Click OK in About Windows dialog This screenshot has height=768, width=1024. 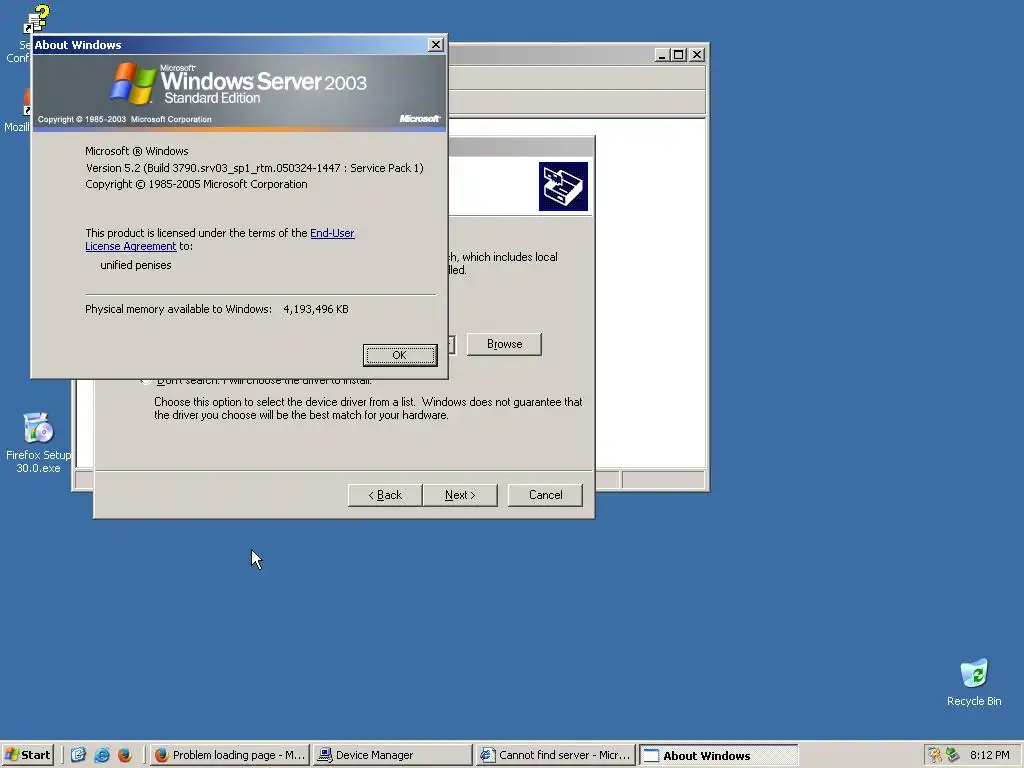pos(400,355)
